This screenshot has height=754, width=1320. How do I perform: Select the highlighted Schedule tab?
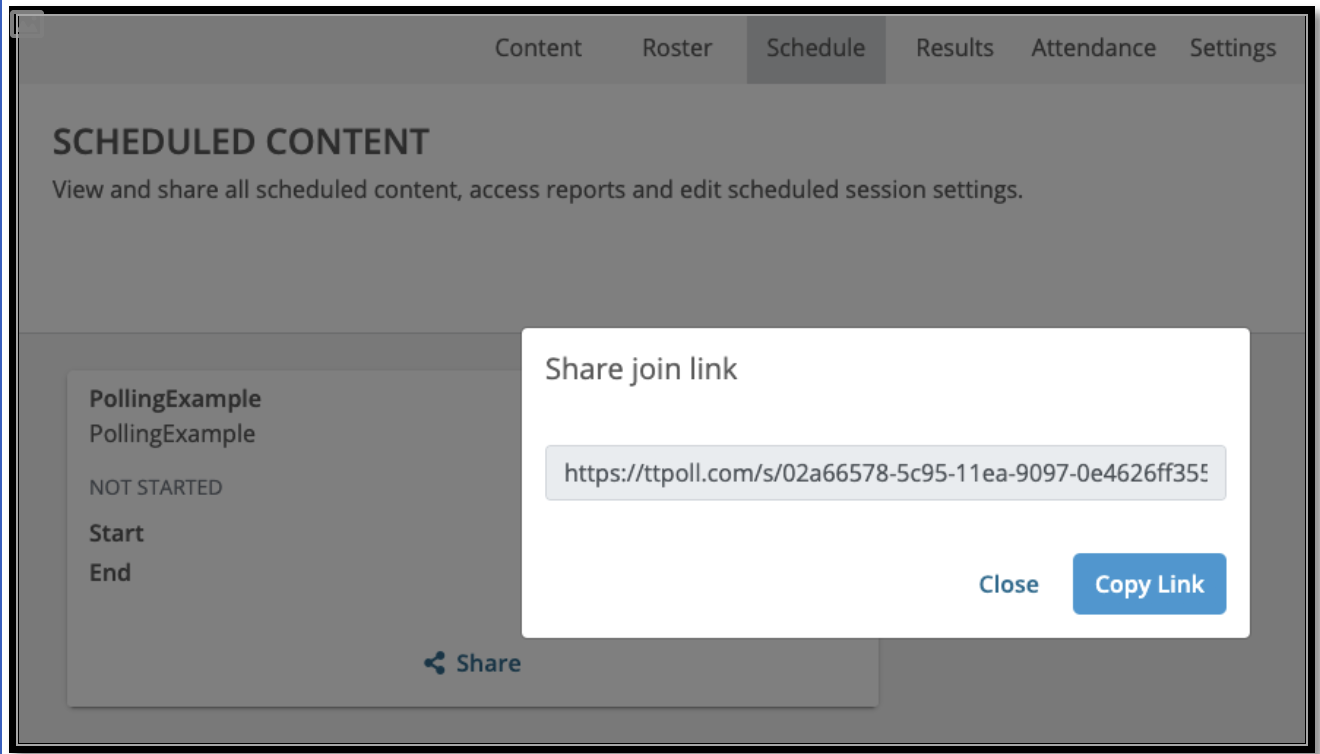pos(816,48)
